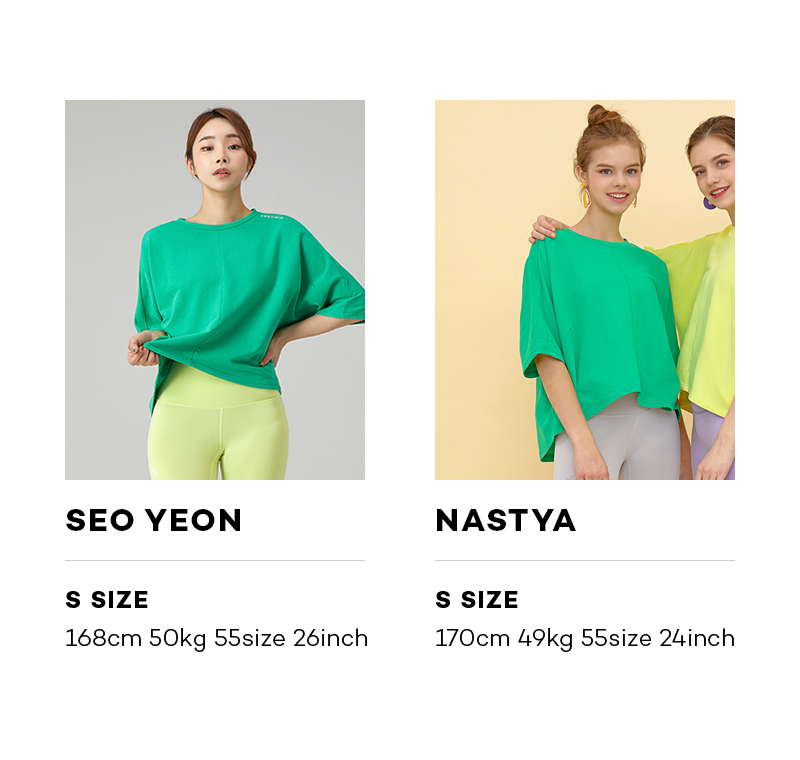The image size is (800, 760).
Task: Select the SEO YEON name heading
Action: tap(154, 520)
